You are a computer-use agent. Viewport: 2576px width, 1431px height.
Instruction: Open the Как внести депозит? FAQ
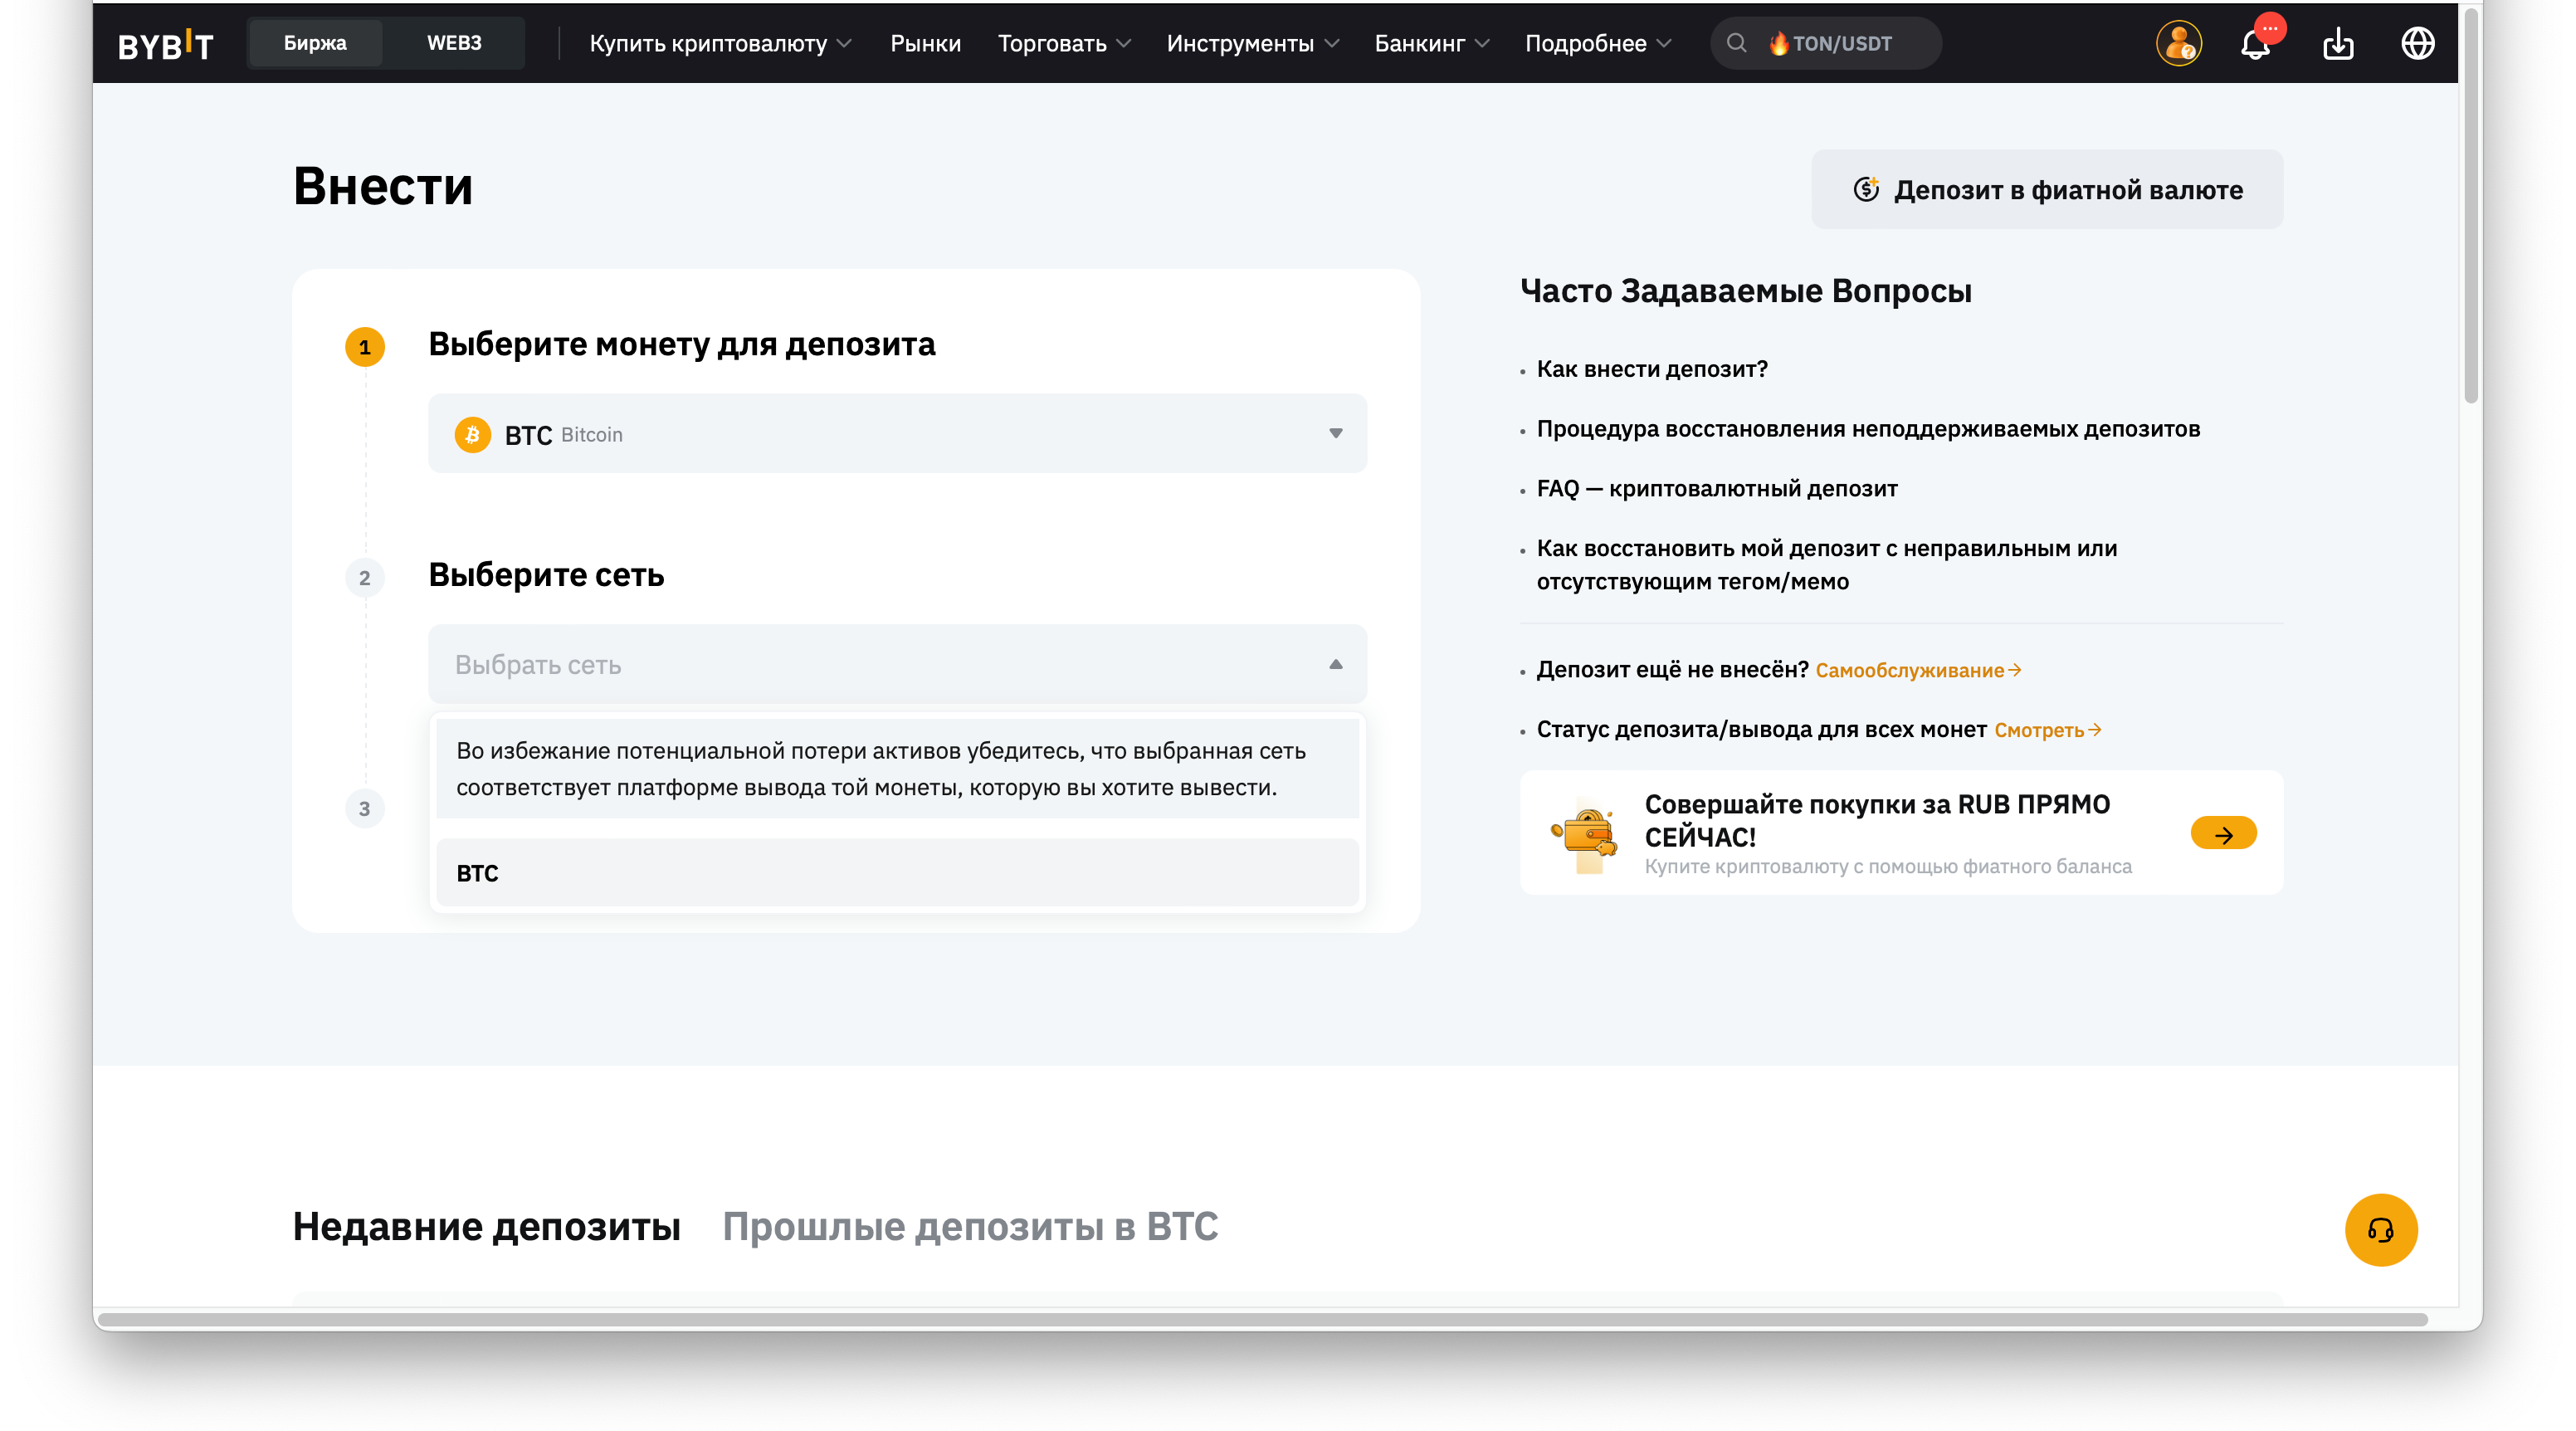click(1652, 370)
